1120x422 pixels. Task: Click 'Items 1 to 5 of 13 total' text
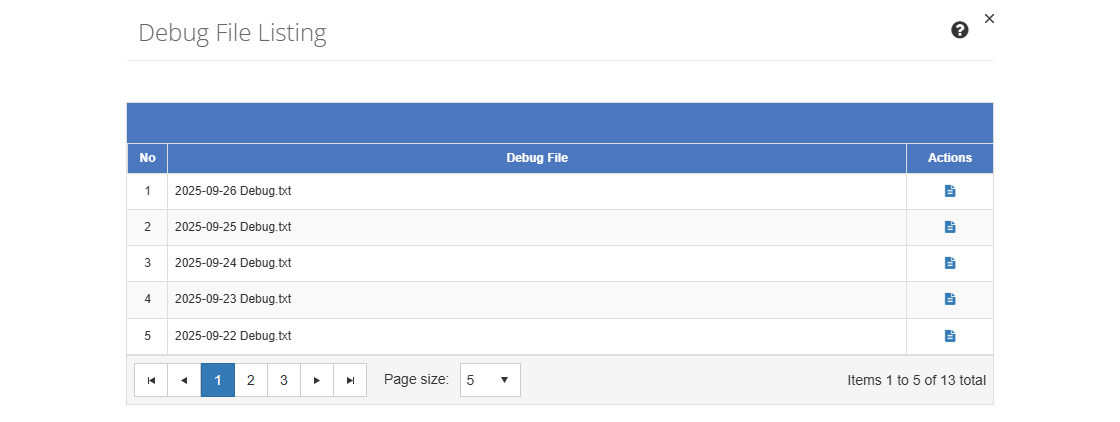916,380
